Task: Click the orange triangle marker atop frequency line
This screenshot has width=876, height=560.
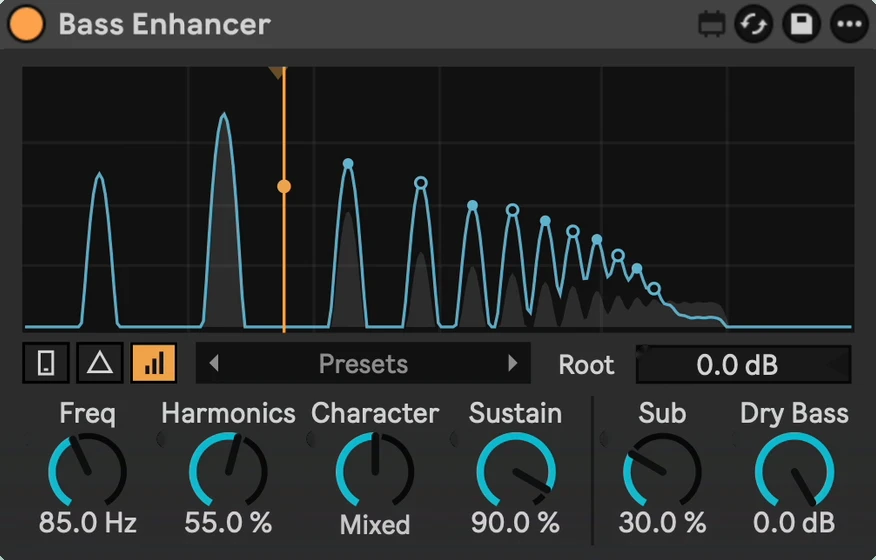Action: tap(277, 73)
